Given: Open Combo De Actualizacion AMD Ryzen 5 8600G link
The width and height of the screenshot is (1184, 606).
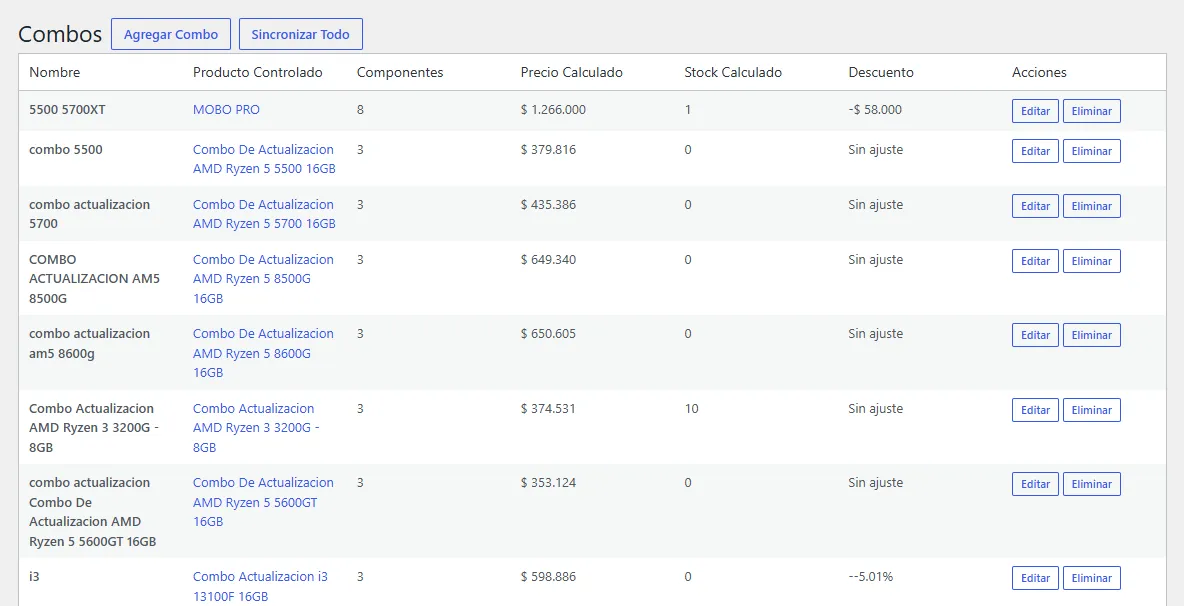Looking at the screenshot, I should click(x=264, y=353).
